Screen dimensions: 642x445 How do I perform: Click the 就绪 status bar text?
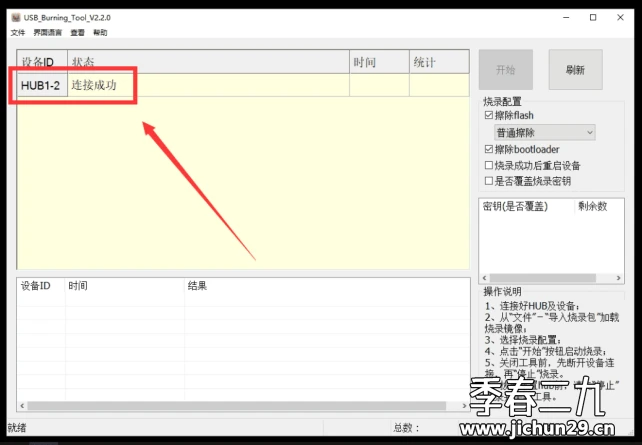coord(17,428)
